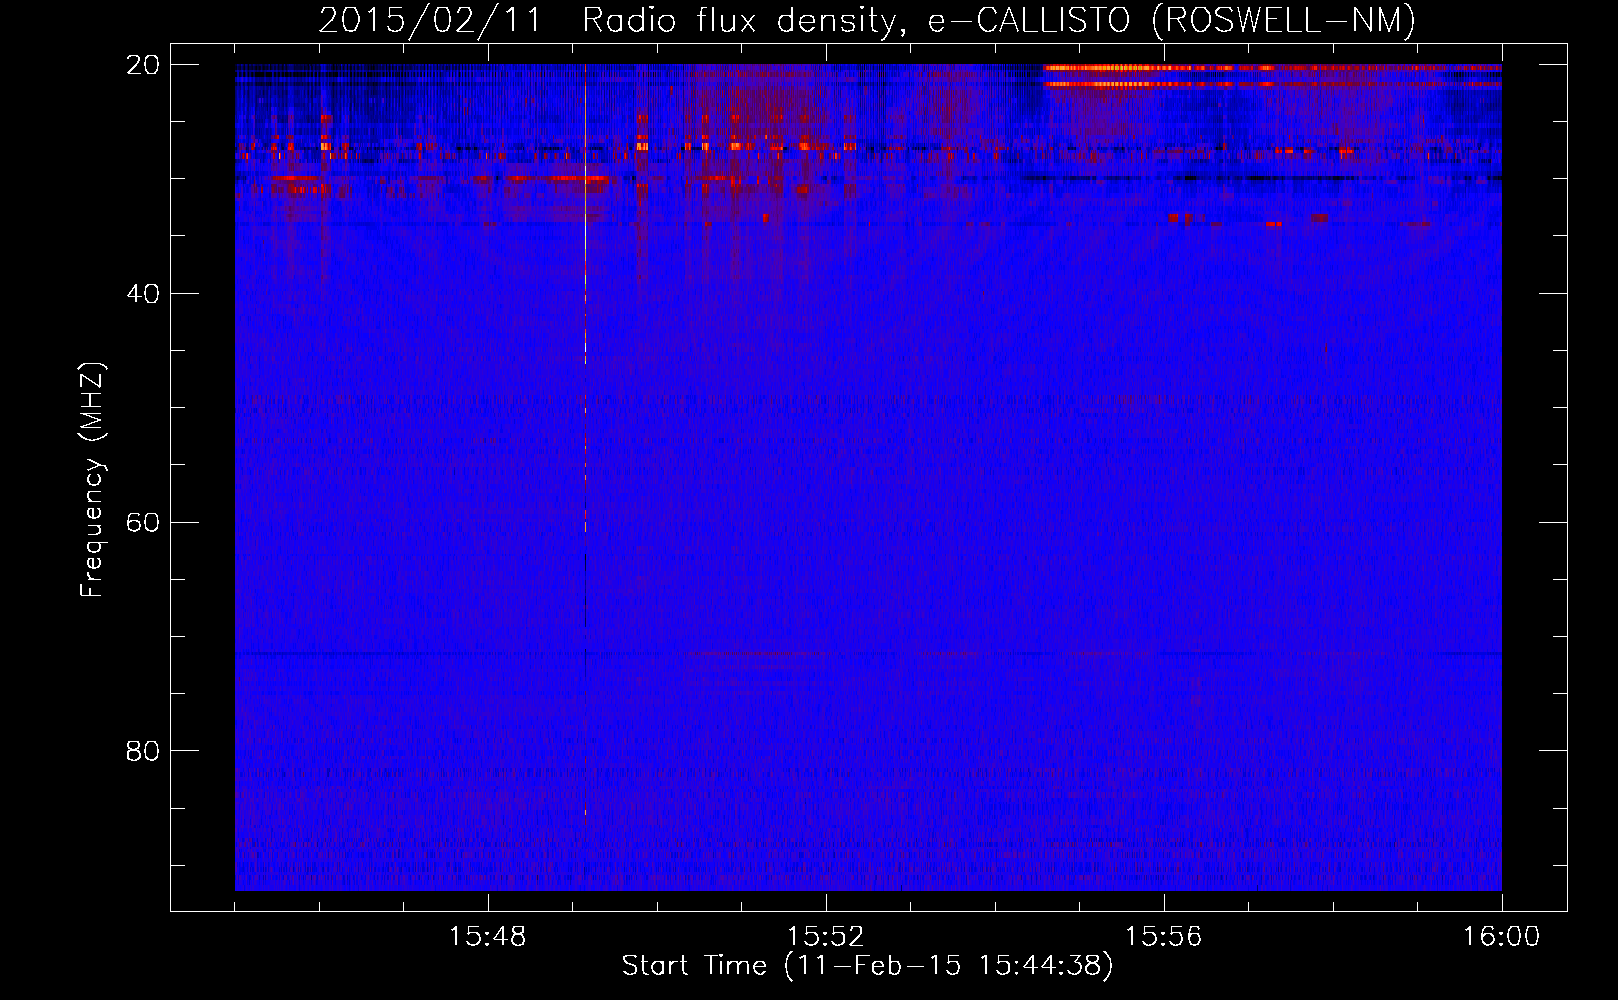Click the 'Start Time (11-Feb-15 15:44:38)' label
The height and width of the screenshot is (1000, 1618).
click(x=867, y=966)
